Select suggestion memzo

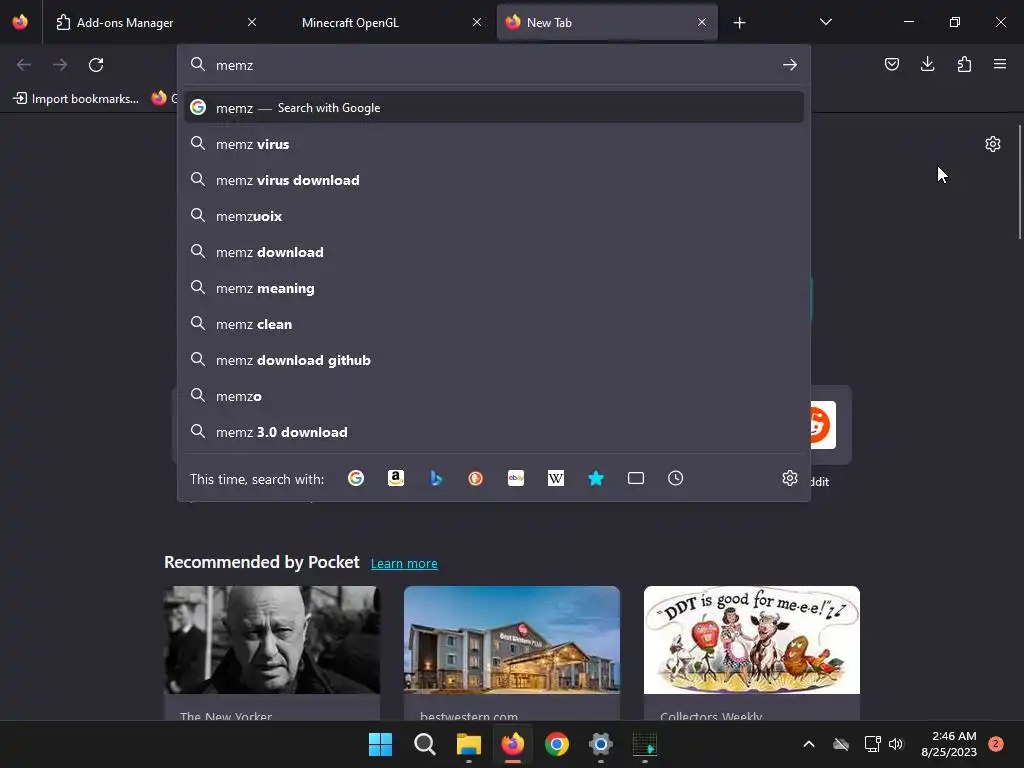coord(494,396)
